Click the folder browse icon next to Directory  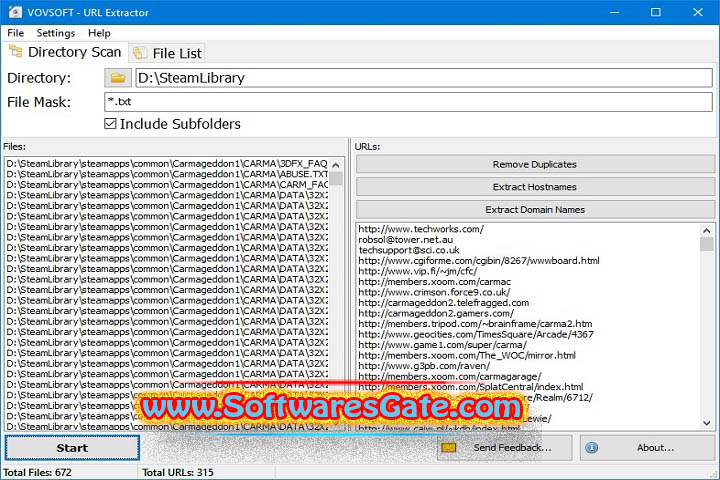click(x=118, y=78)
